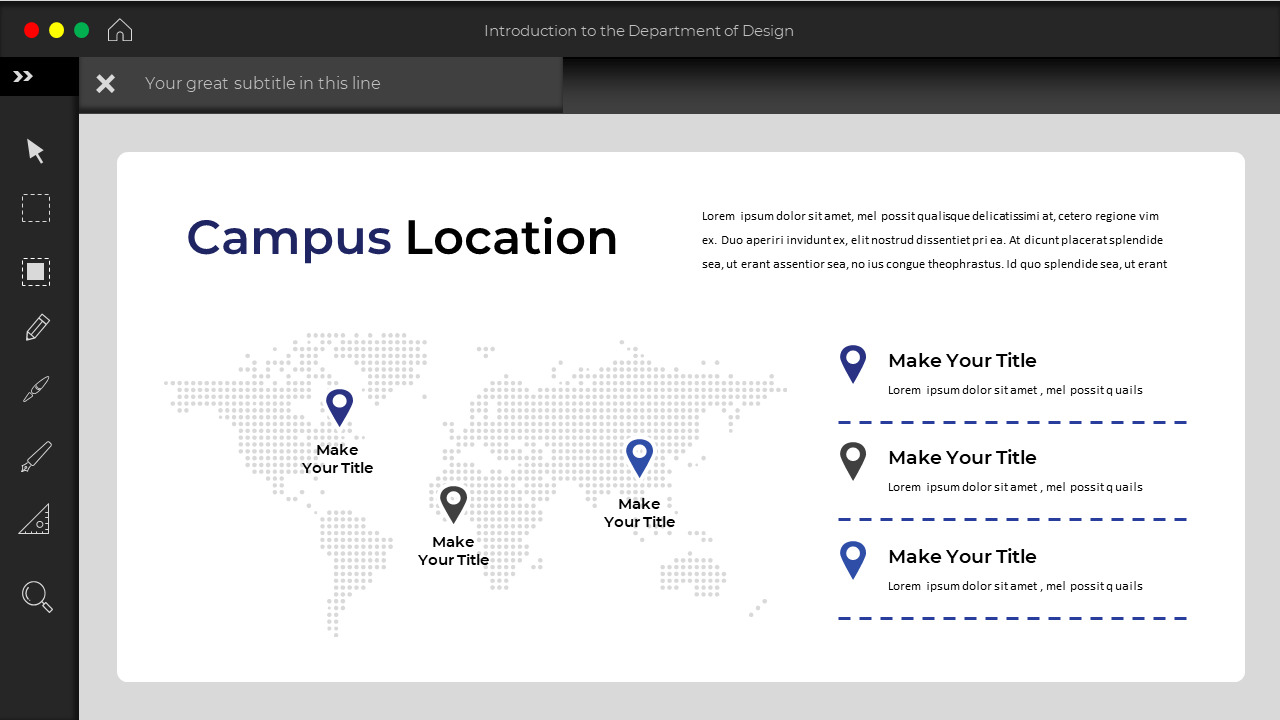Click the yellow traffic-light window control
The width and height of the screenshot is (1280, 720).
(x=57, y=30)
